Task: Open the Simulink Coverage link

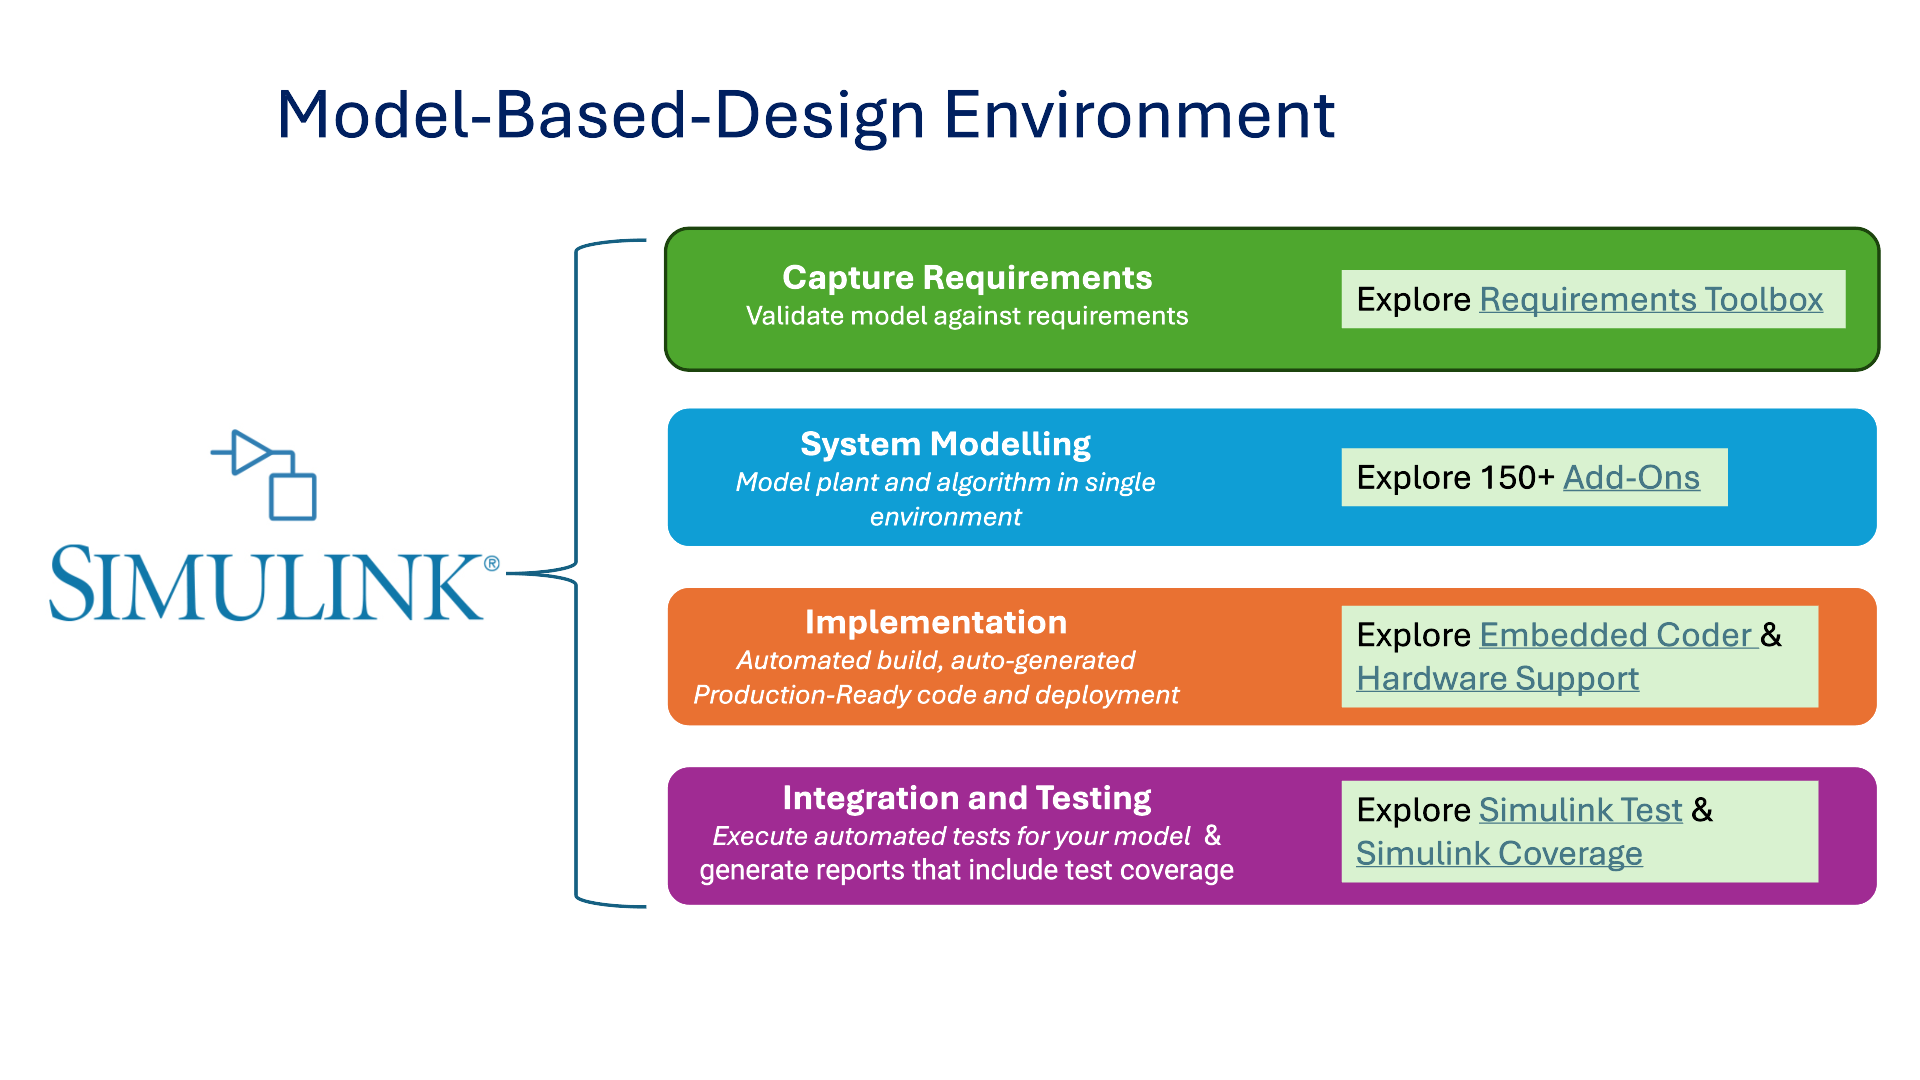Action: tap(1498, 854)
